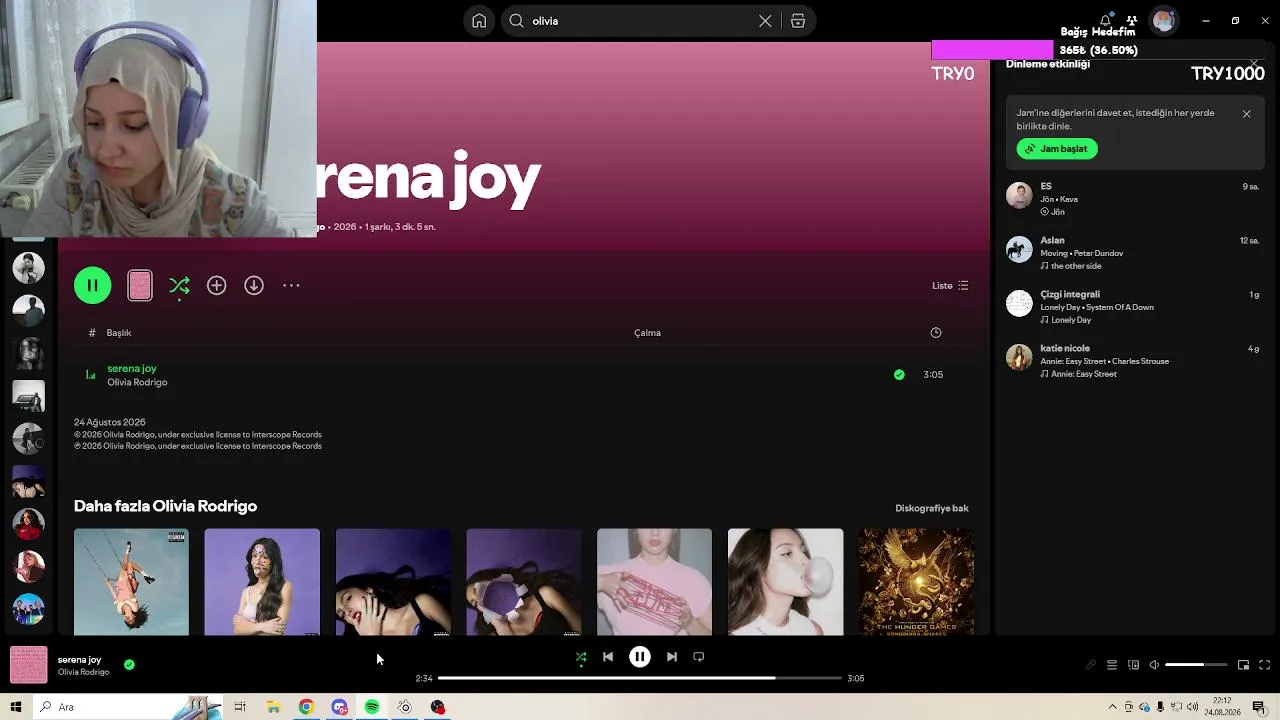
Task: Open the user profile avatar menu
Action: 1163,20
